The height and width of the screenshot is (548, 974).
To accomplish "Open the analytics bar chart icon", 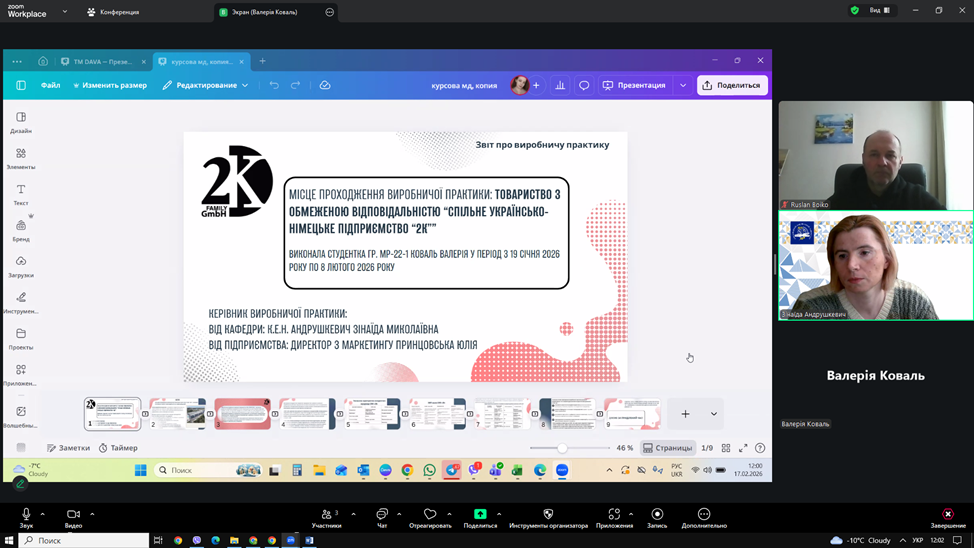I will click(x=560, y=86).
